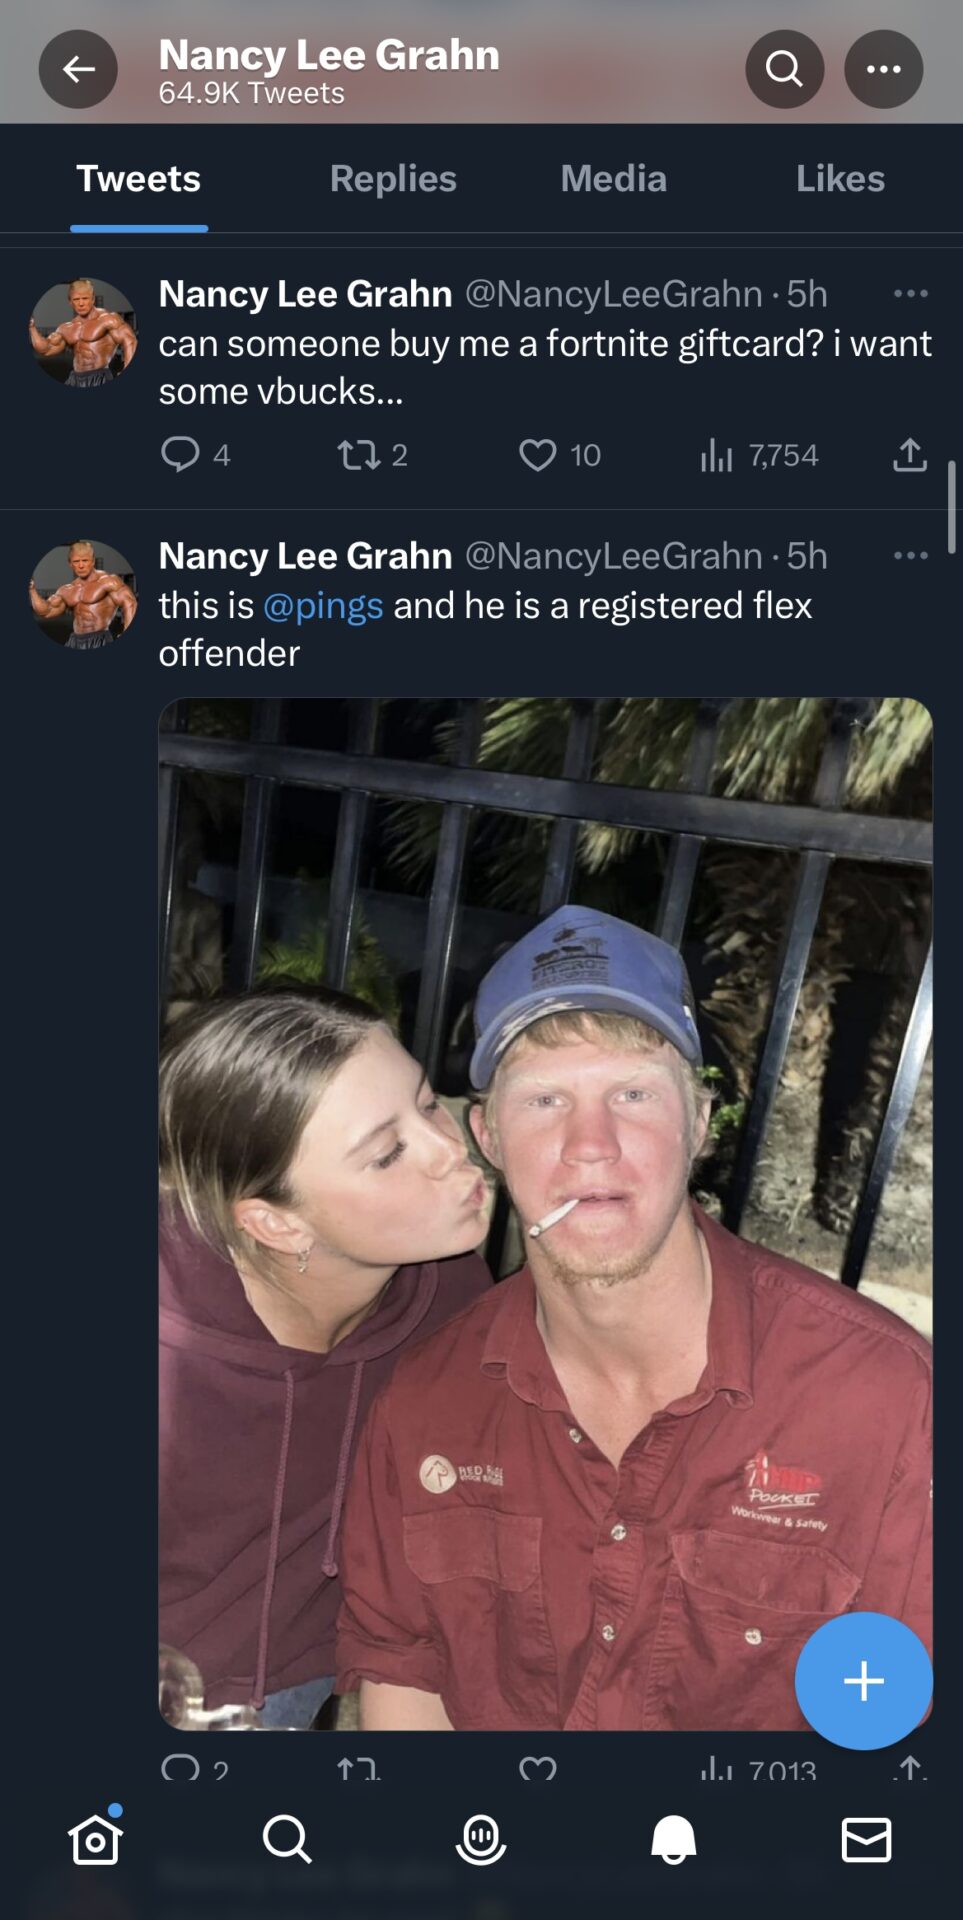Go to Home in the bottom navigation
The height and width of the screenshot is (1920, 963).
point(96,1838)
